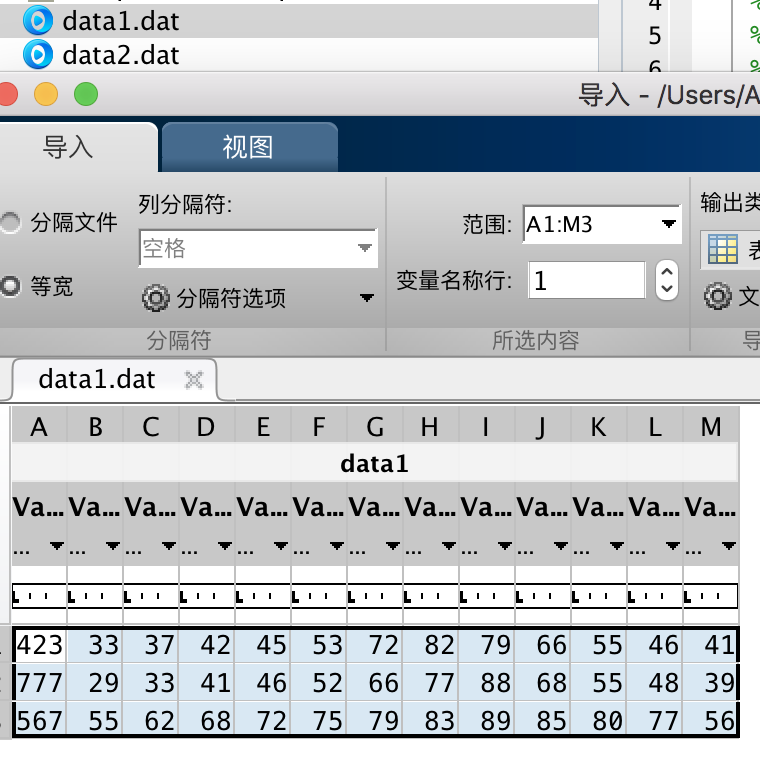The image size is (760, 774).
Task: Select cell 62 in column C
Action: point(151,720)
